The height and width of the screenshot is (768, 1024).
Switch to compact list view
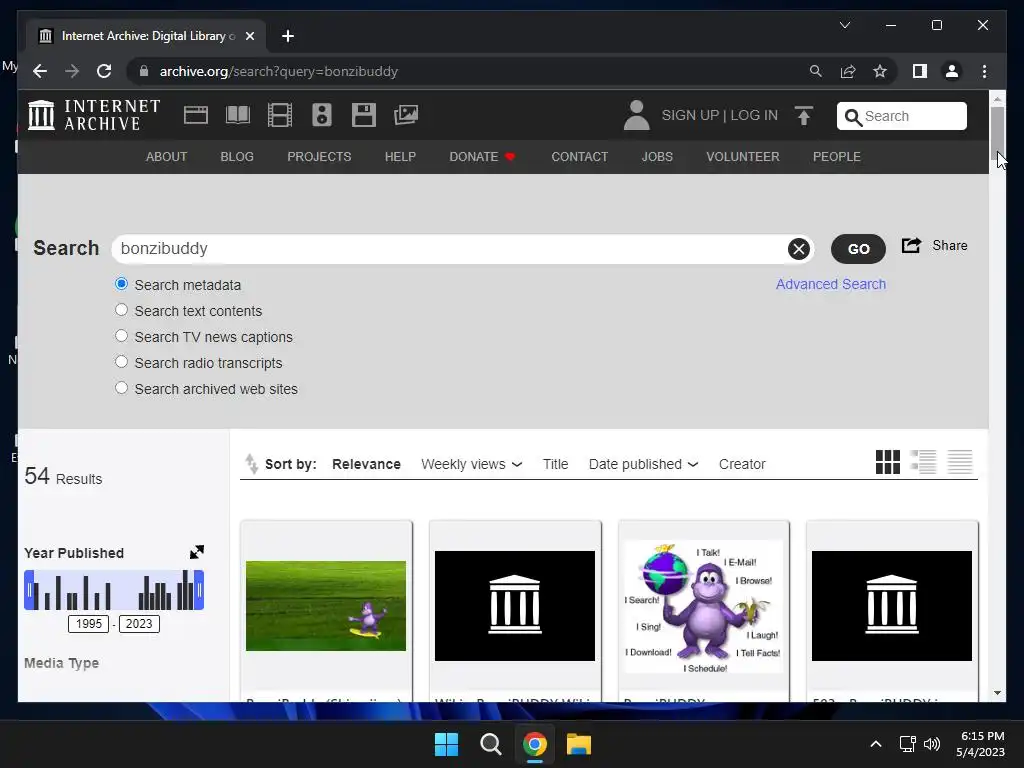960,462
